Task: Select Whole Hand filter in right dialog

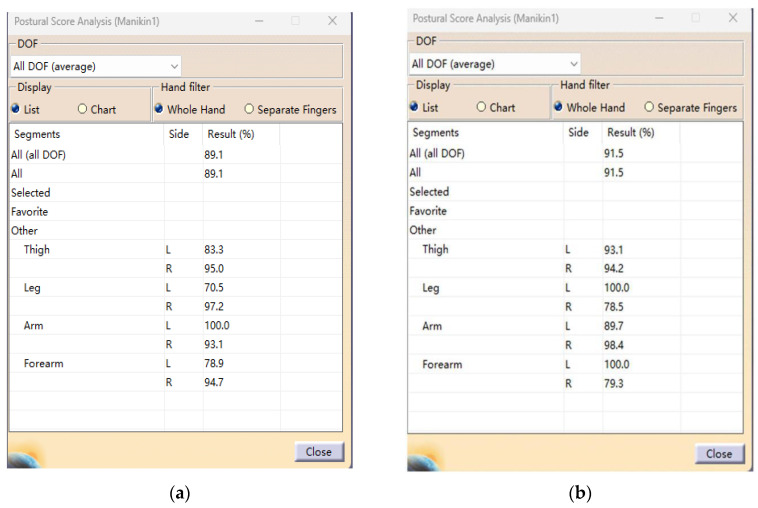Action: [x=558, y=107]
